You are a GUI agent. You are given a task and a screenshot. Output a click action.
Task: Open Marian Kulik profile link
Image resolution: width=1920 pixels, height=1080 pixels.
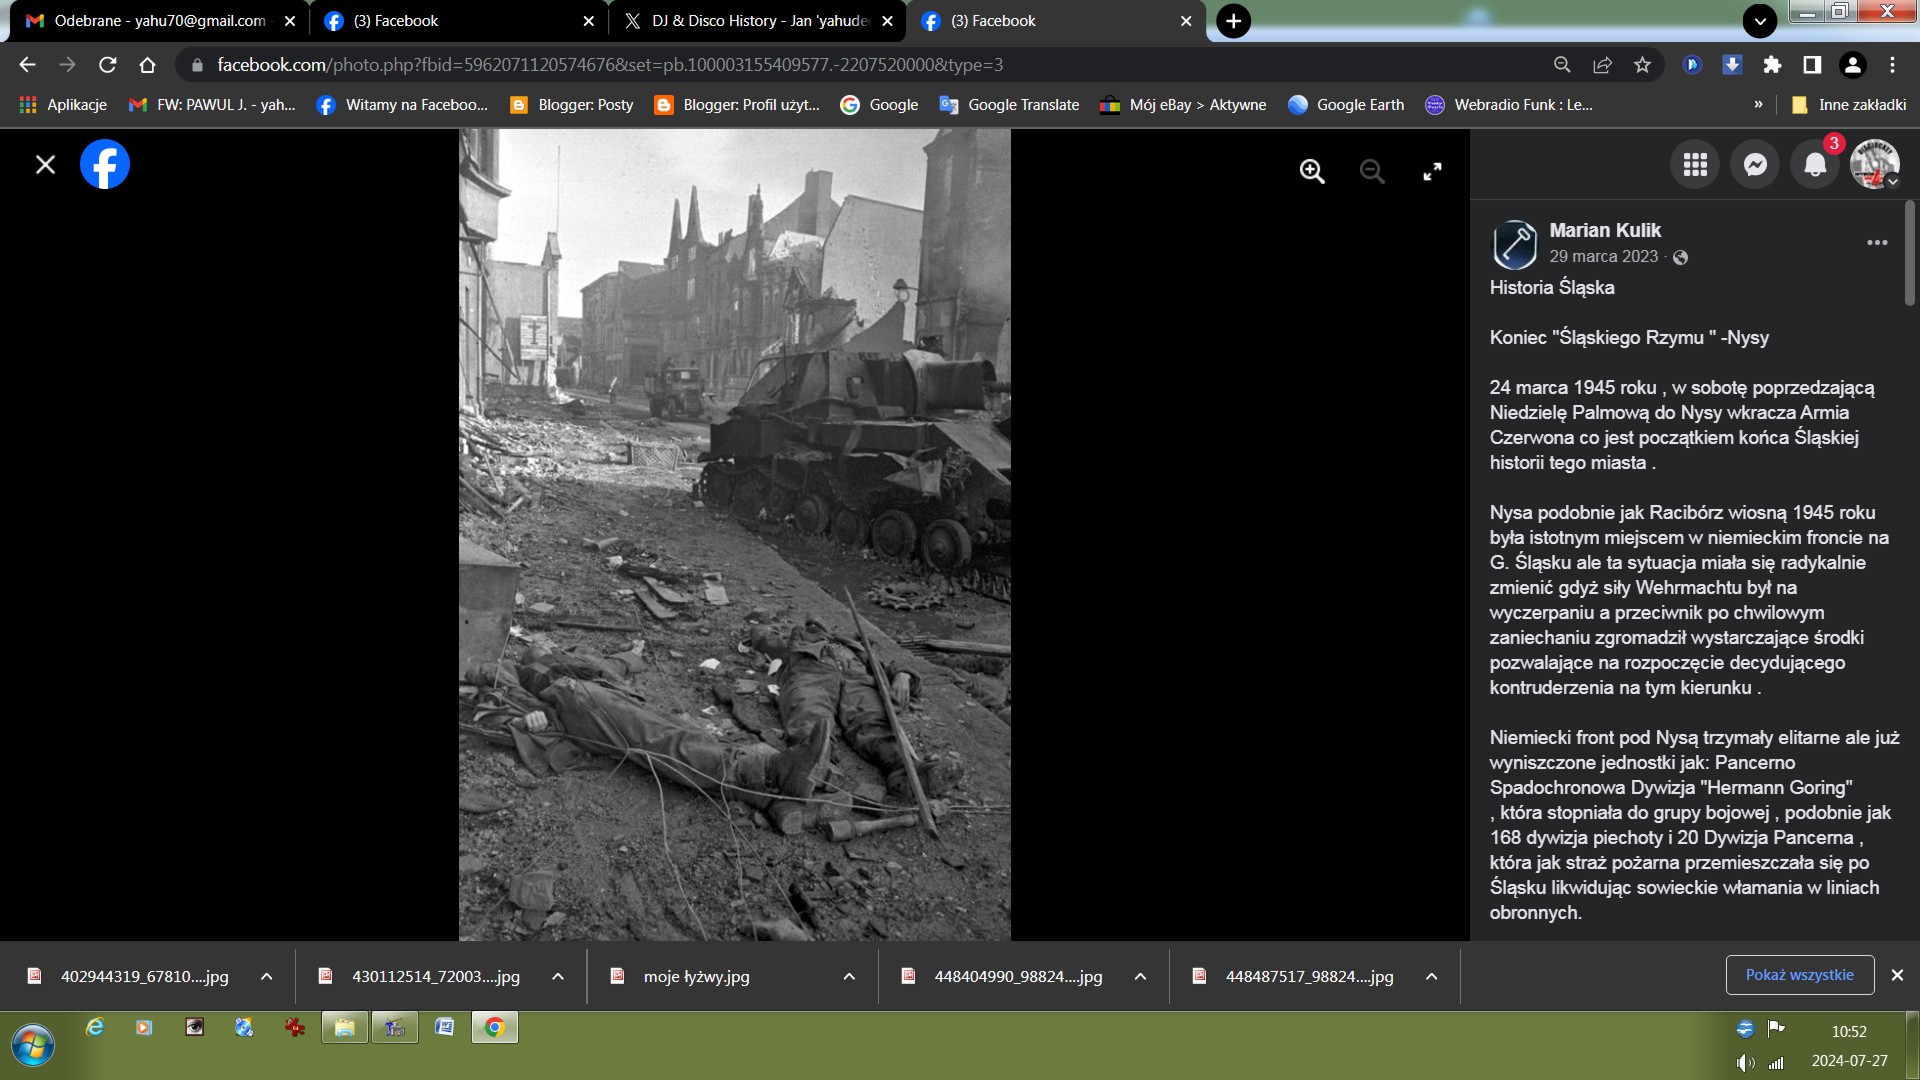coord(1604,230)
